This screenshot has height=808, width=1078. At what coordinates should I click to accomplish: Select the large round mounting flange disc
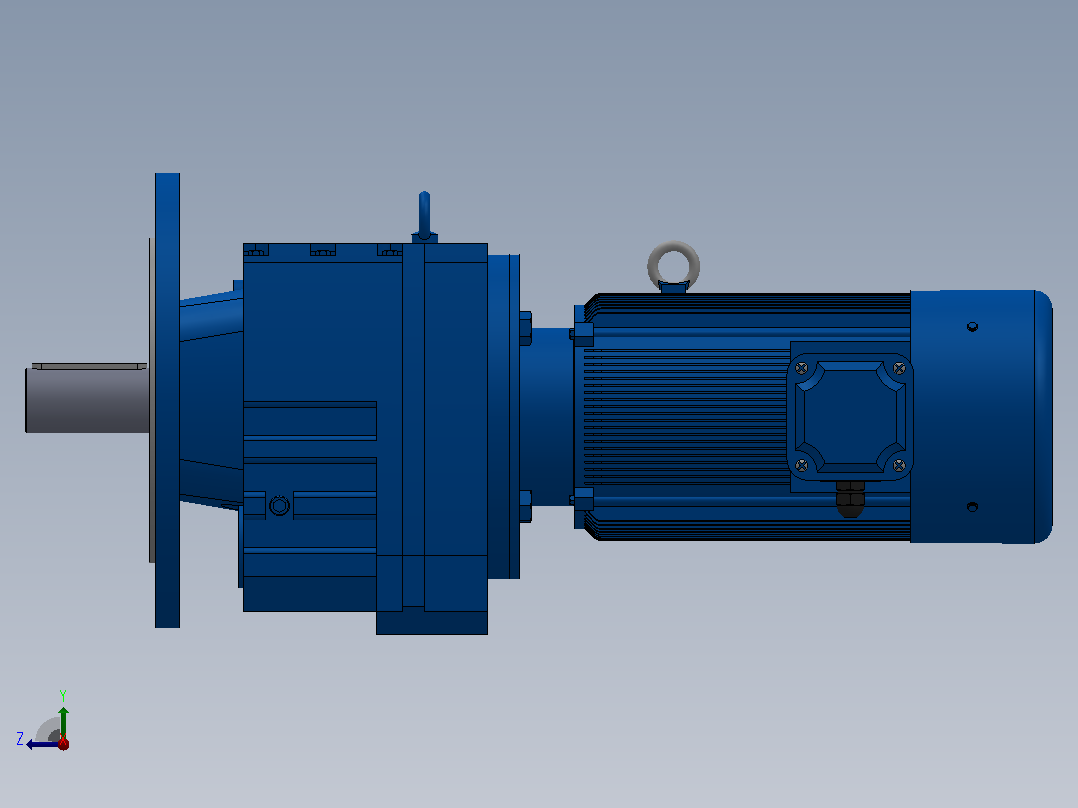coord(167,400)
